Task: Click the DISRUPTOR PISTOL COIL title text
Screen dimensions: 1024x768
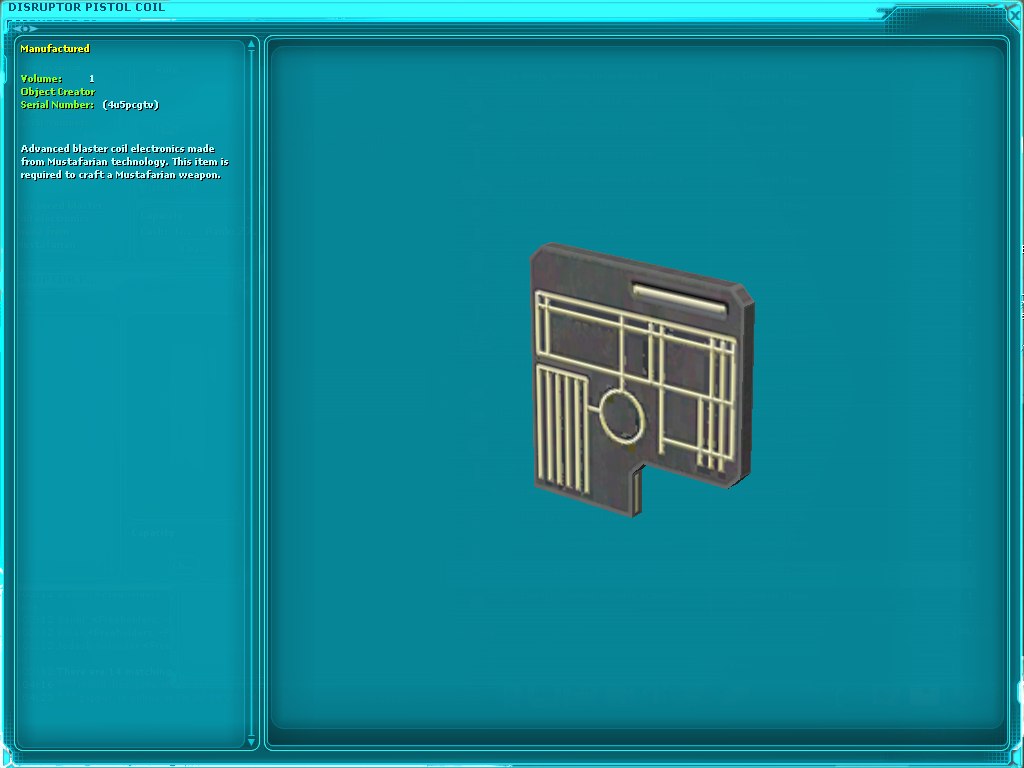Action: pos(86,7)
